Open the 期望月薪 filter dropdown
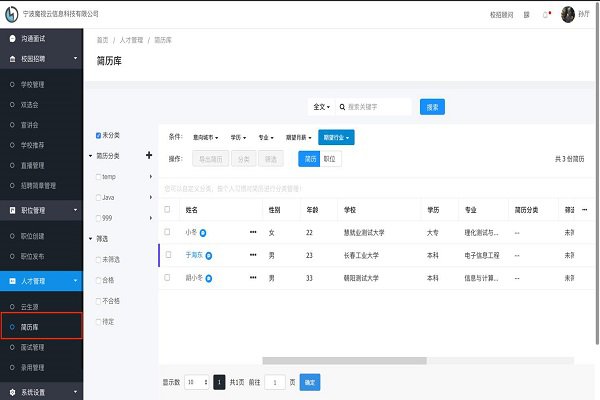The height and width of the screenshot is (400, 600). 298,137
